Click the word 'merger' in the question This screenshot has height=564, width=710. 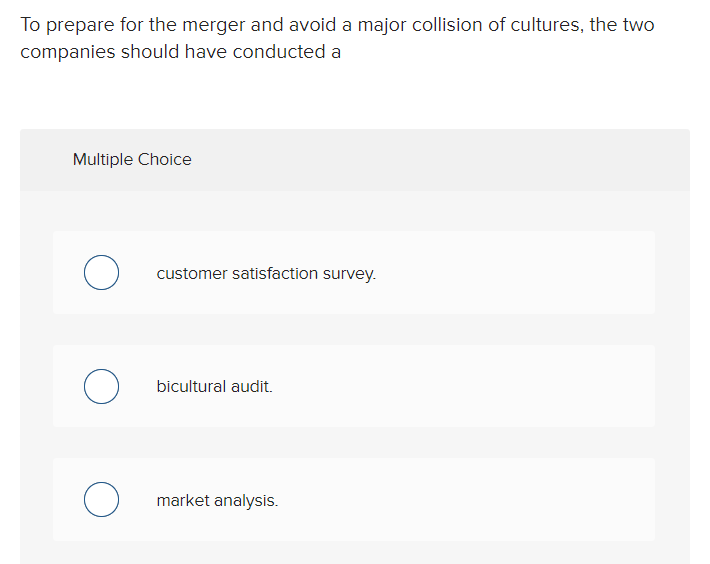(214, 25)
